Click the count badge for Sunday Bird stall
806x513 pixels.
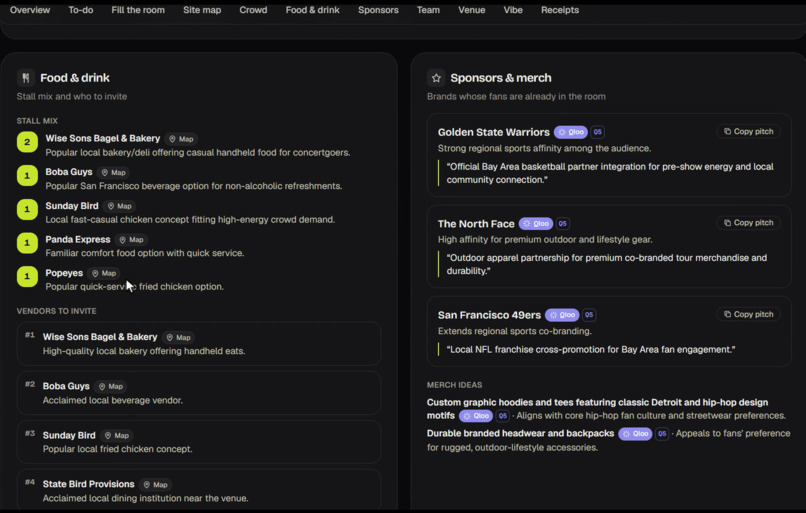(27, 209)
